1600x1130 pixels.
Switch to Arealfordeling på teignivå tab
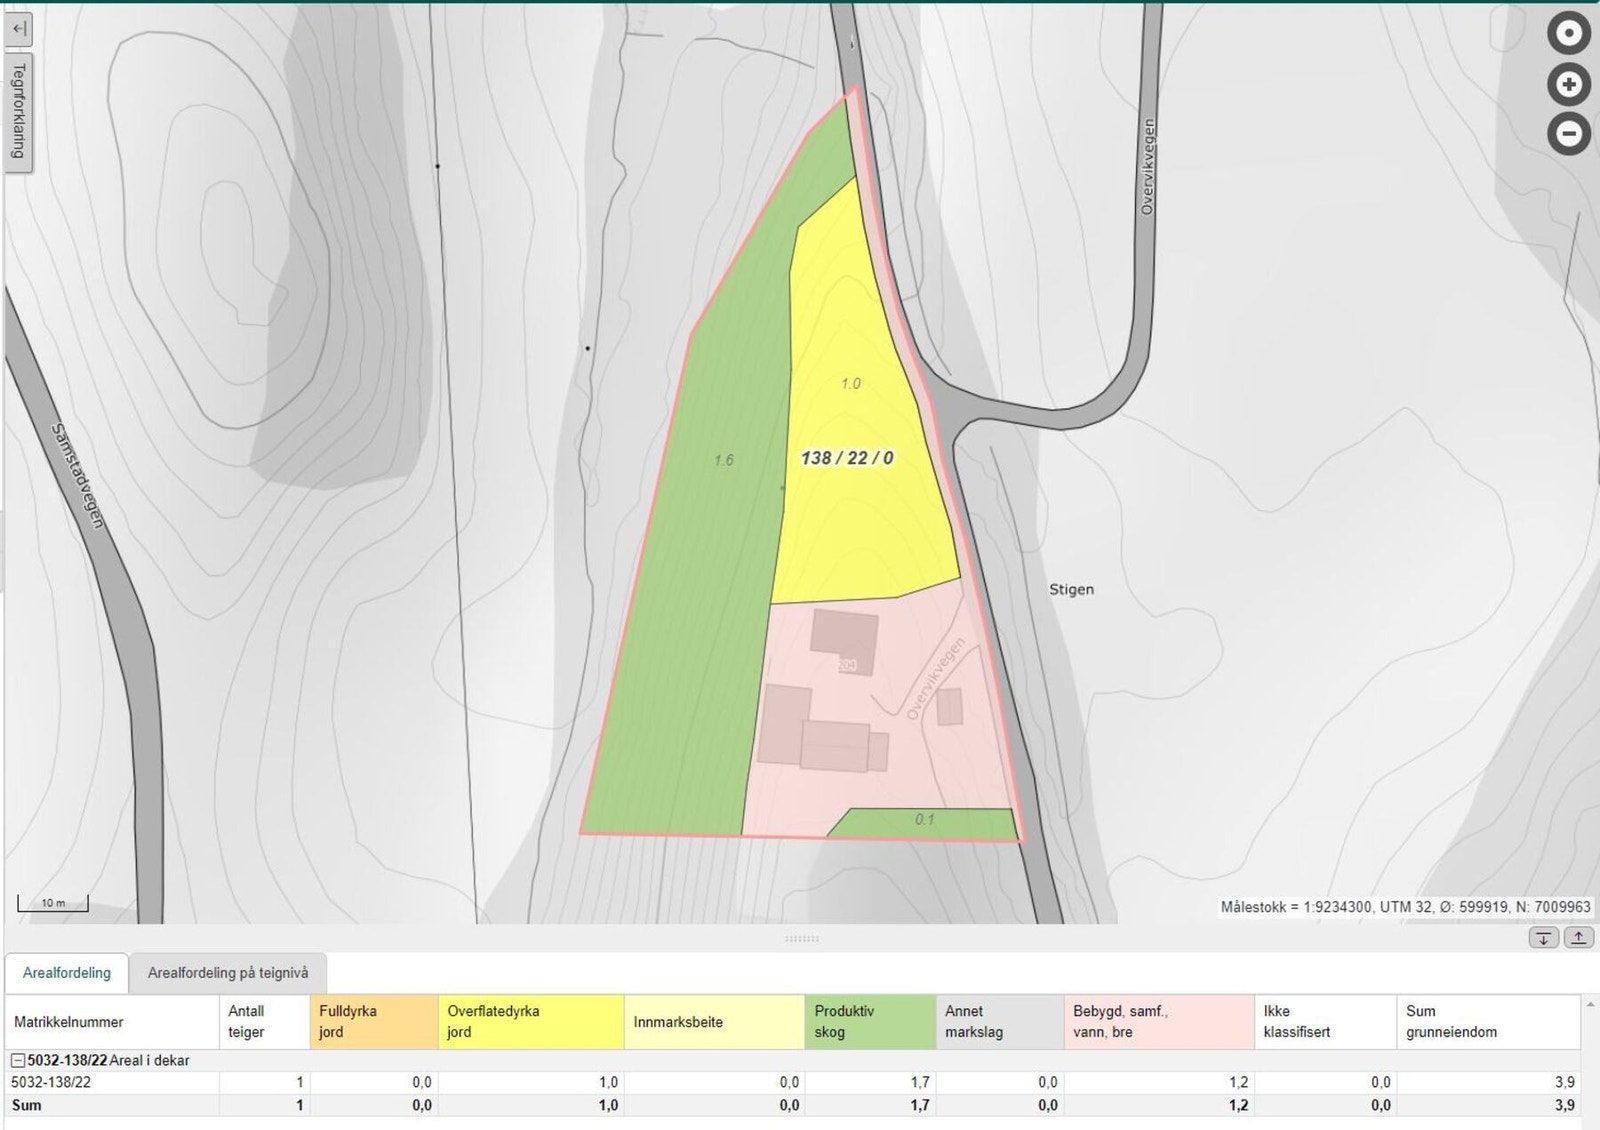pyautogui.click(x=228, y=973)
